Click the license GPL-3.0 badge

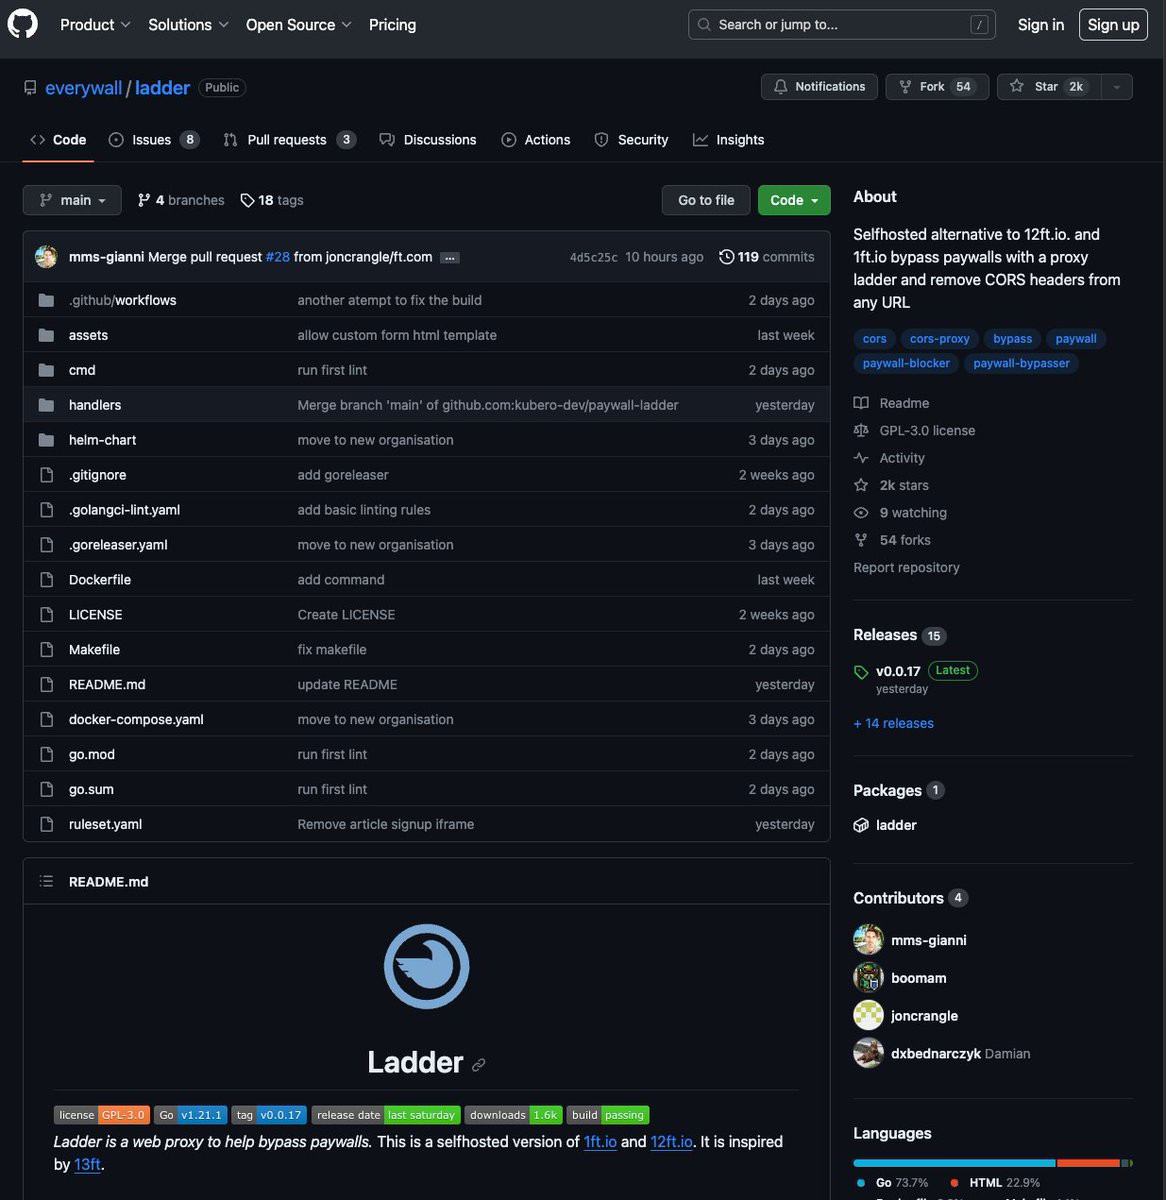pos(102,1115)
